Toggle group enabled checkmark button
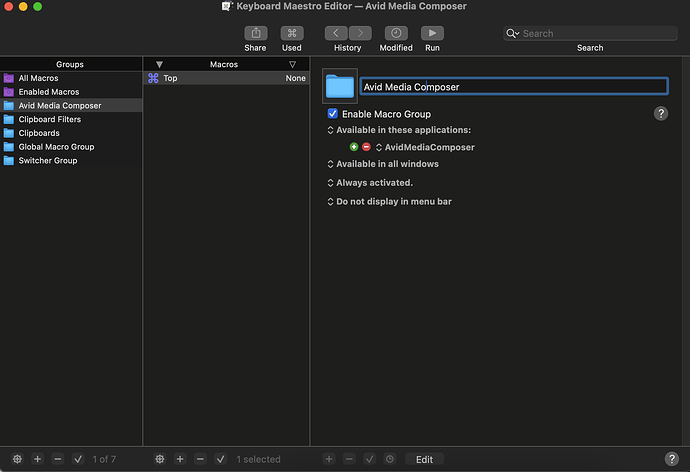This screenshot has height=472, width=690. pyautogui.click(x=78, y=459)
